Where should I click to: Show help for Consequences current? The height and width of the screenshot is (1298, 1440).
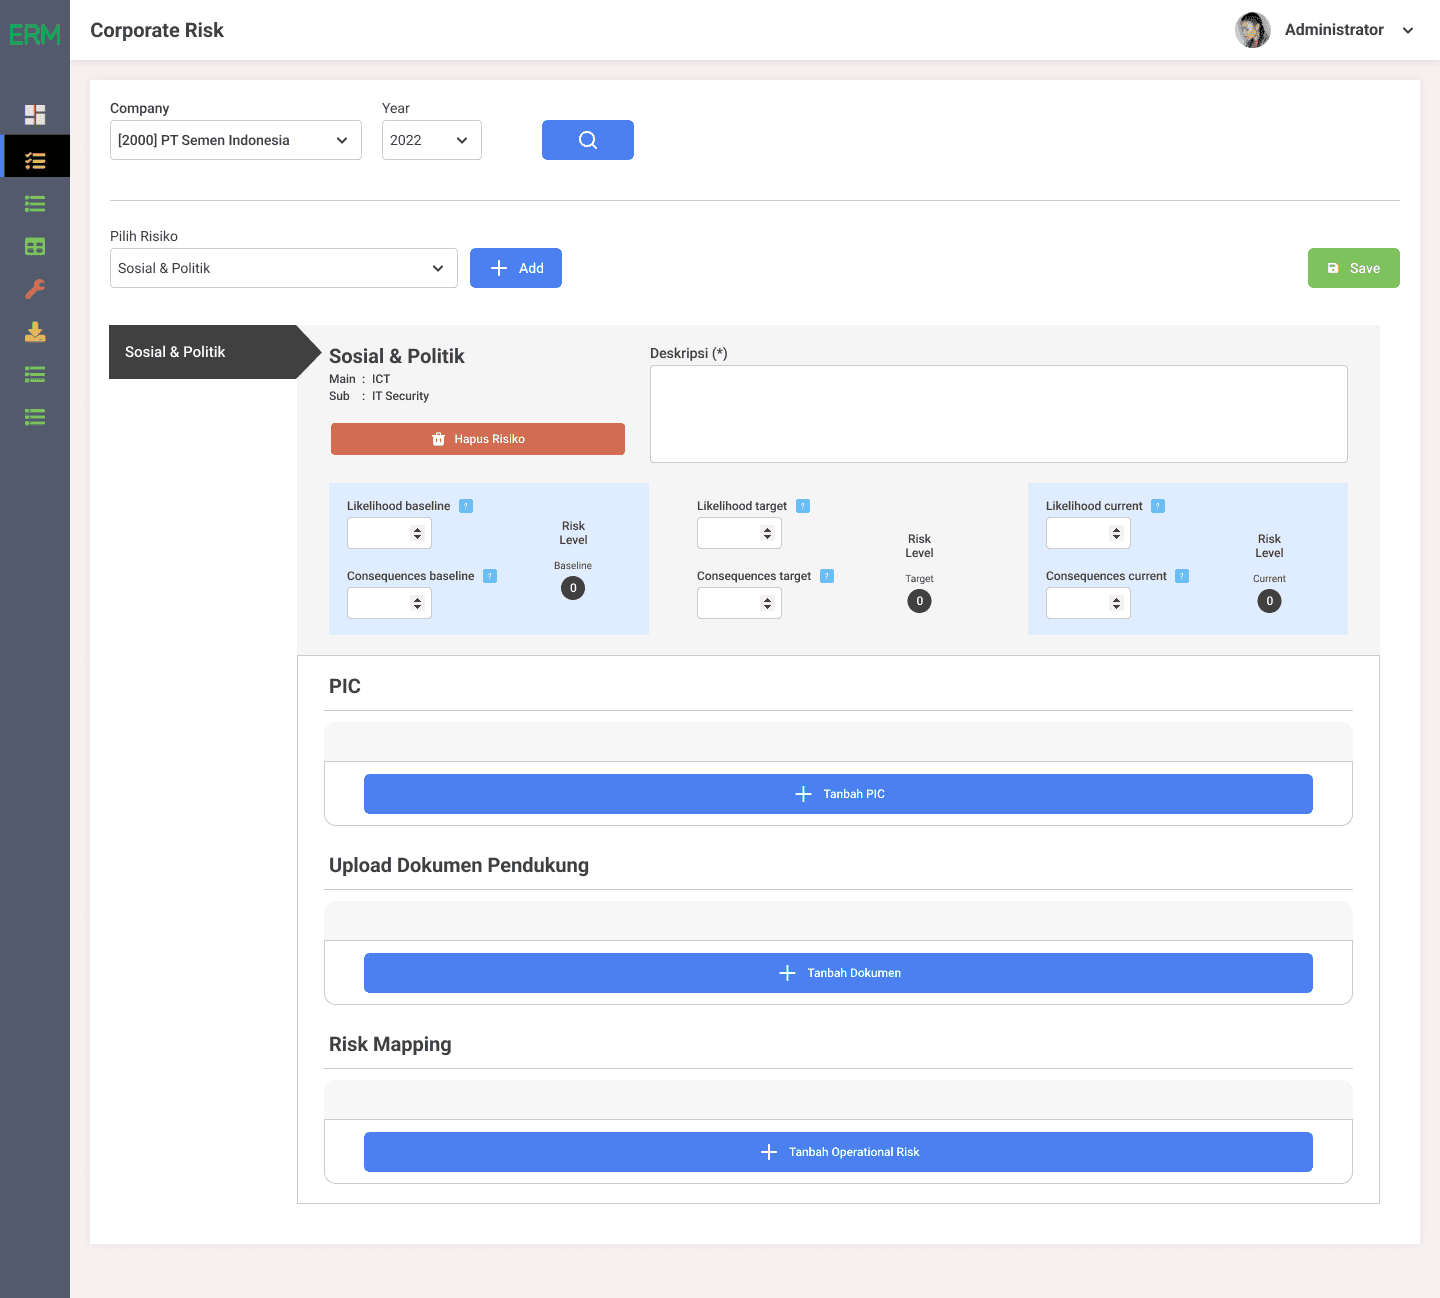click(x=1182, y=576)
